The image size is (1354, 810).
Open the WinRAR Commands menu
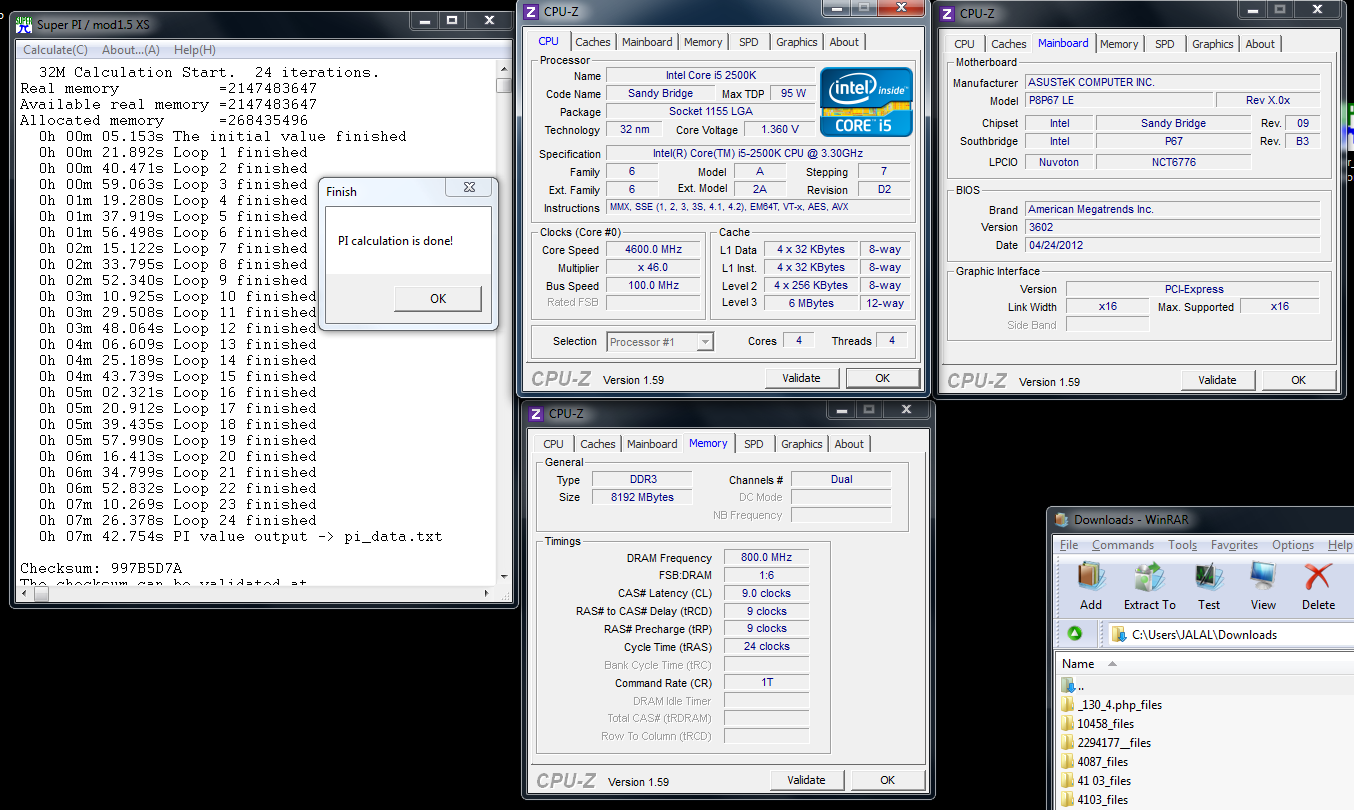pyautogui.click(x=1123, y=545)
